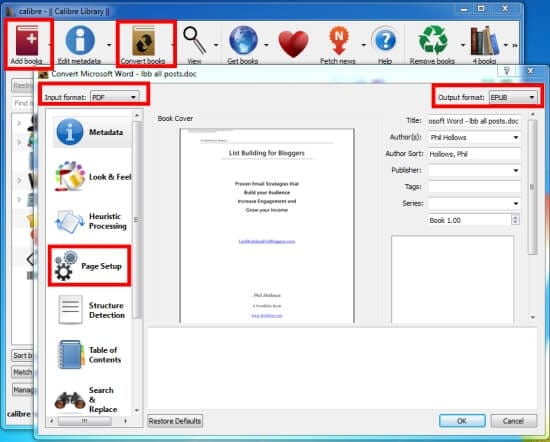Open the Output format combo box

coord(512,97)
